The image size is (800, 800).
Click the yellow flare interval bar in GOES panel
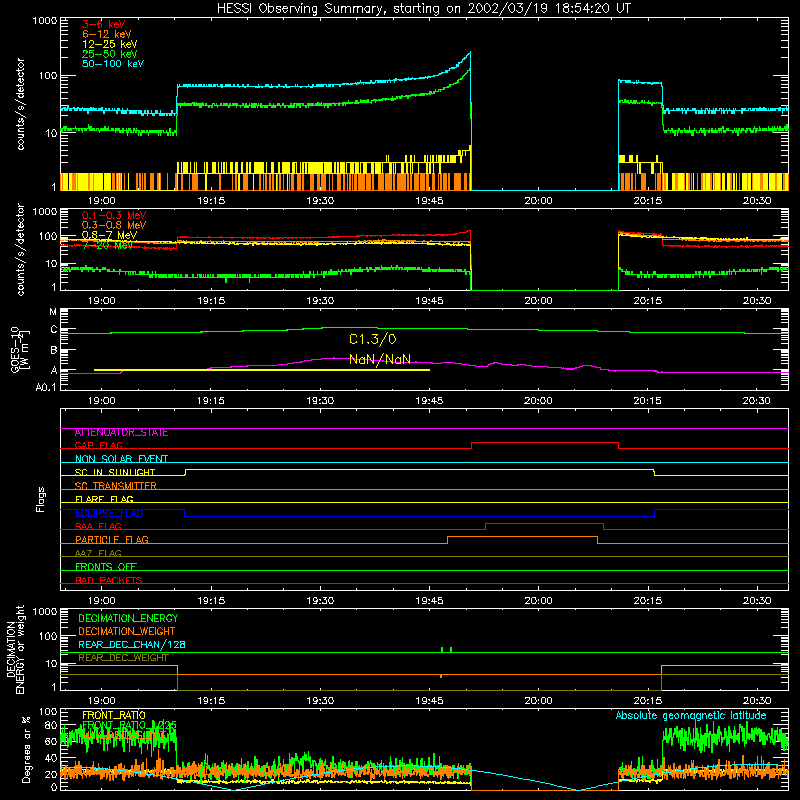coord(262,370)
